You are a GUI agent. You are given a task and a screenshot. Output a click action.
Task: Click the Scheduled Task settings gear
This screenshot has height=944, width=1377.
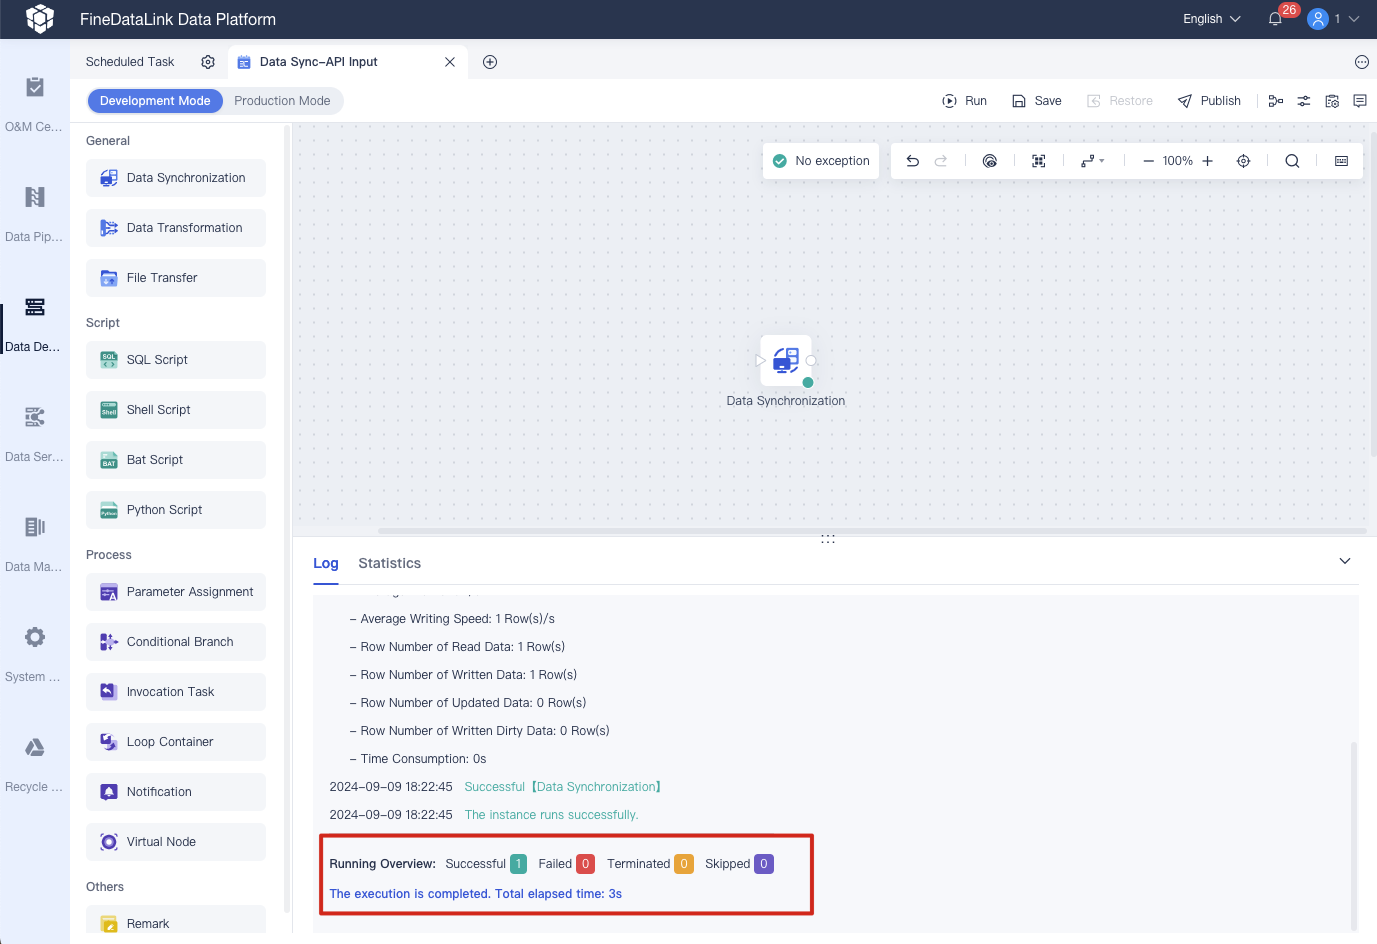tap(208, 62)
